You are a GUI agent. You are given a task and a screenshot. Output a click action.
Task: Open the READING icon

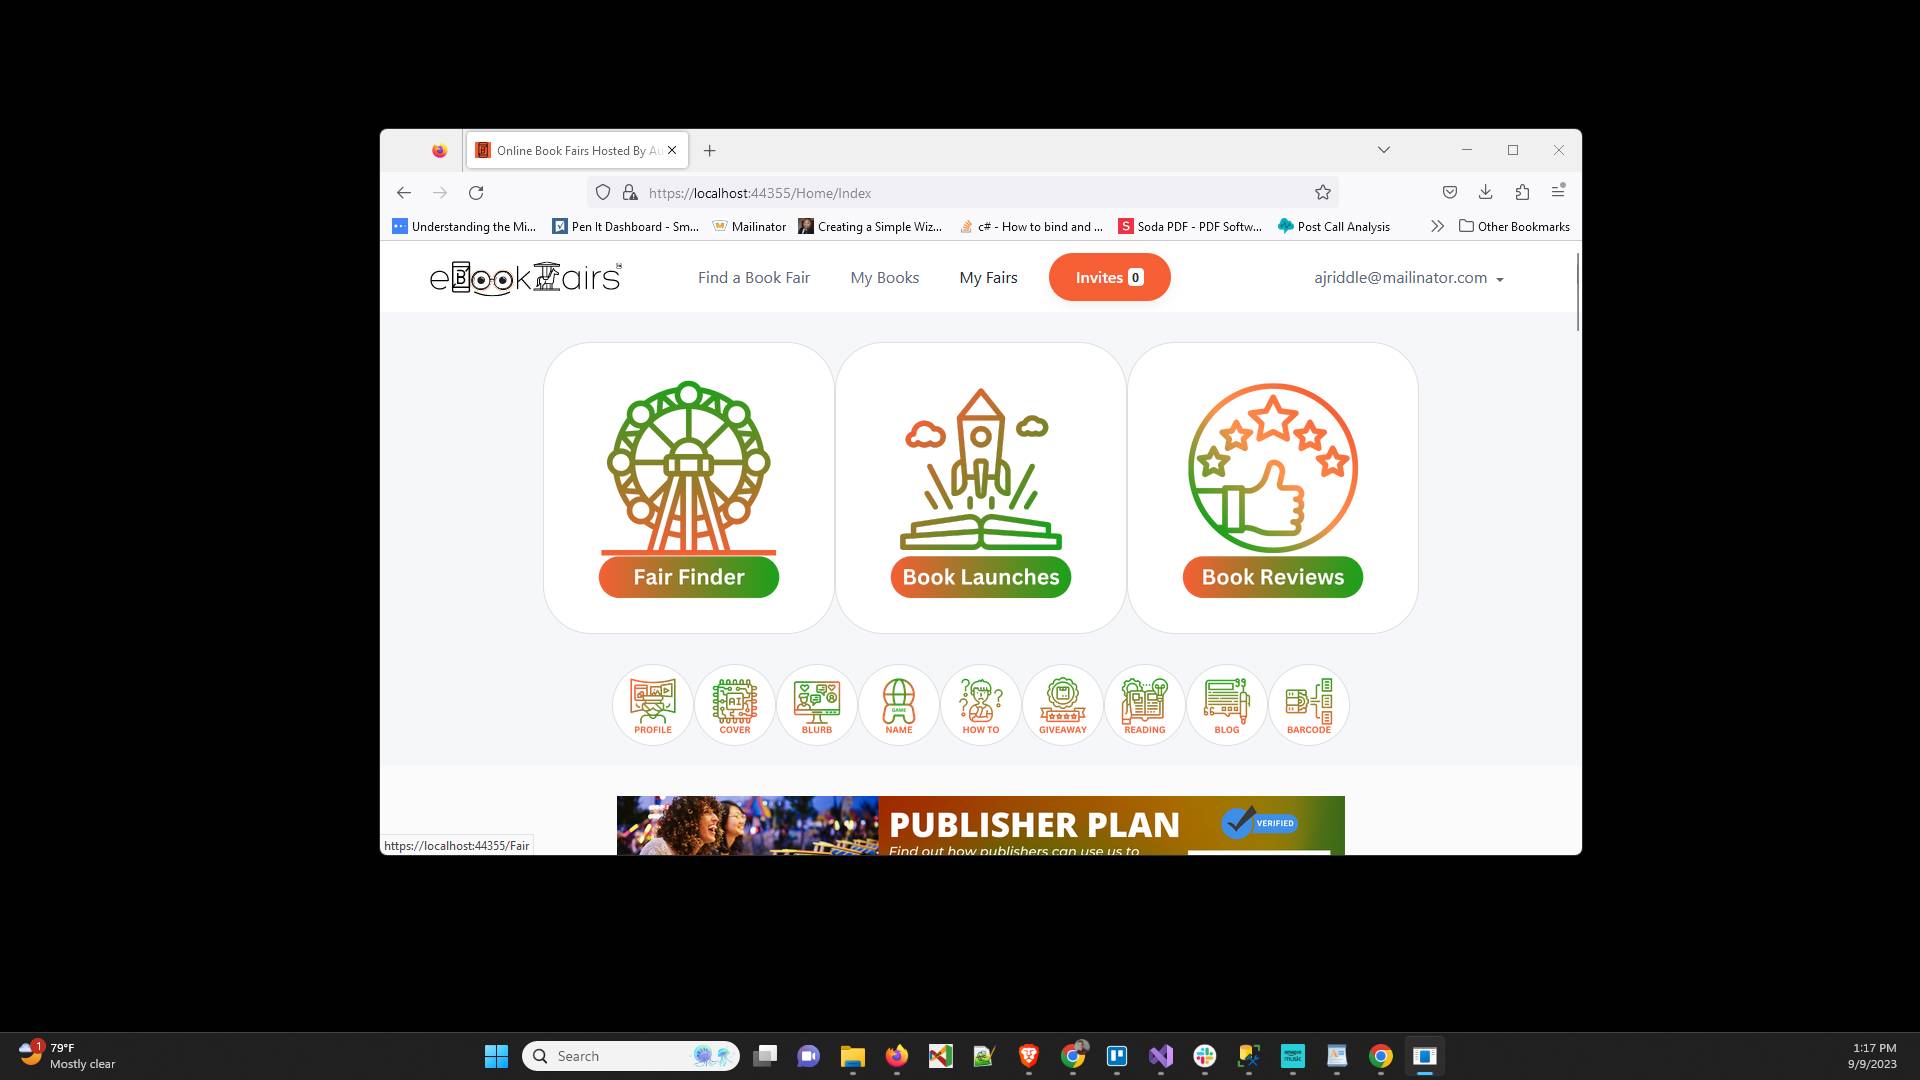[1144, 704]
